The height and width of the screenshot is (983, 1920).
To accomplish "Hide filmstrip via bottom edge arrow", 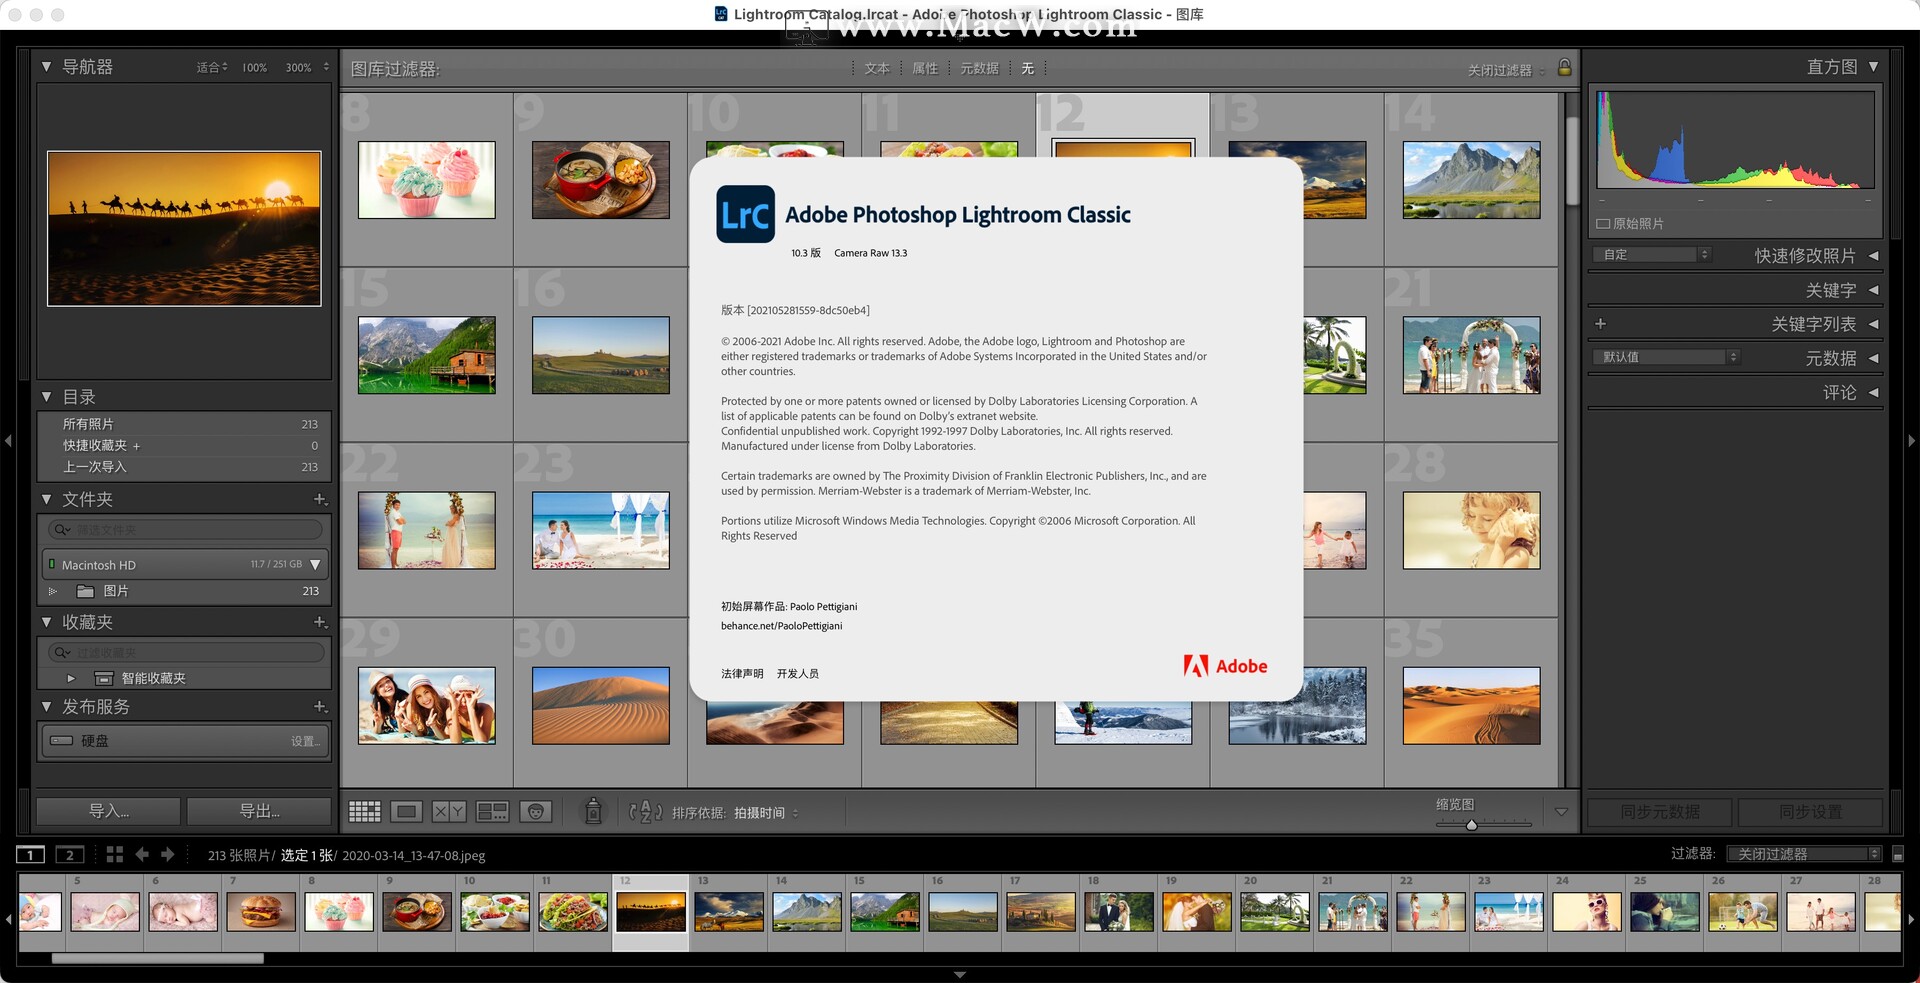I will (960, 974).
